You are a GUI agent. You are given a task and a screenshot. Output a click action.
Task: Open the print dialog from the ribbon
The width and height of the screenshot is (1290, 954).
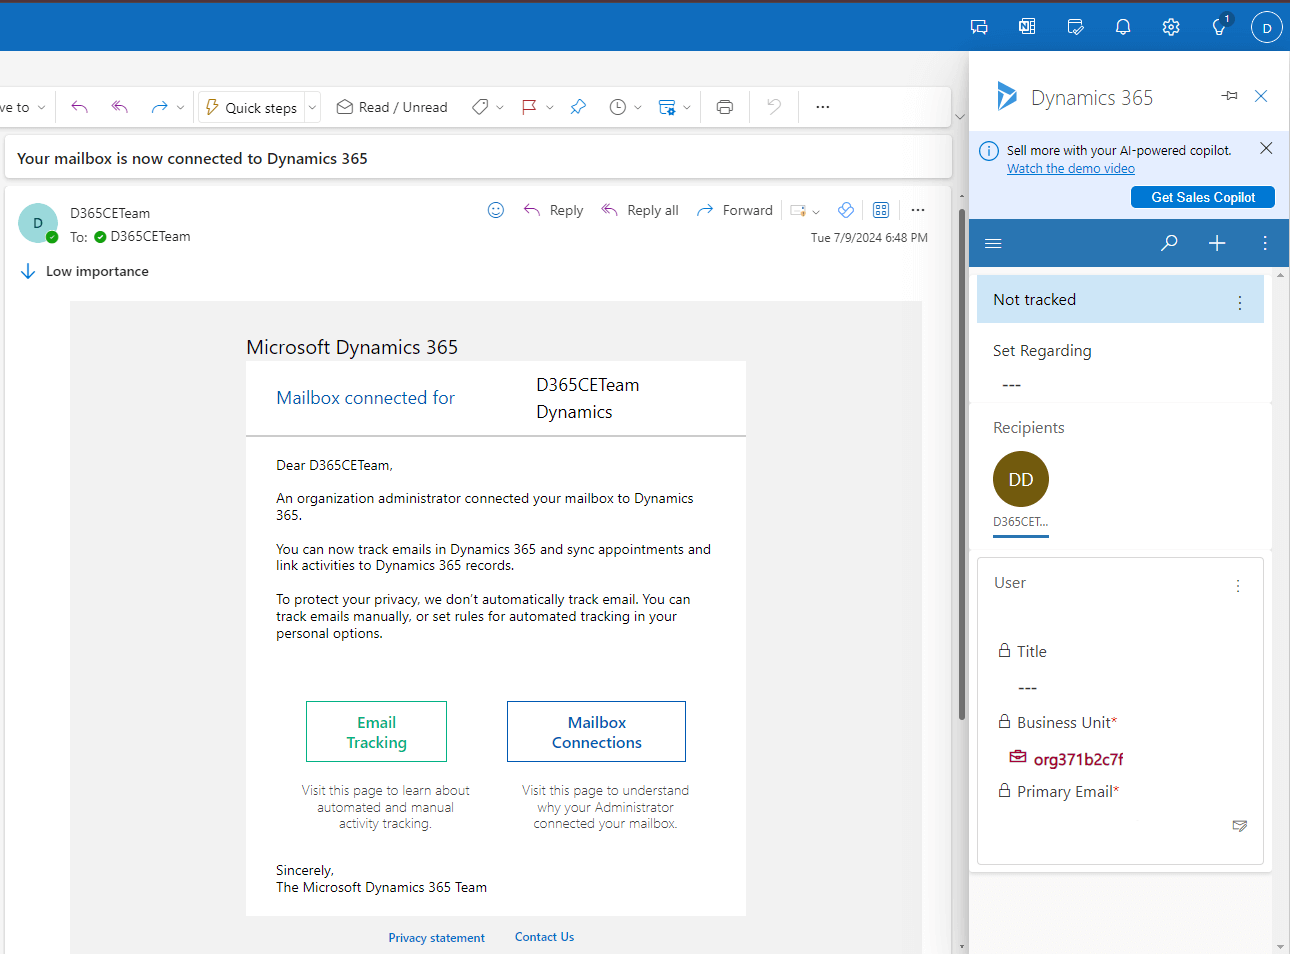pos(724,107)
